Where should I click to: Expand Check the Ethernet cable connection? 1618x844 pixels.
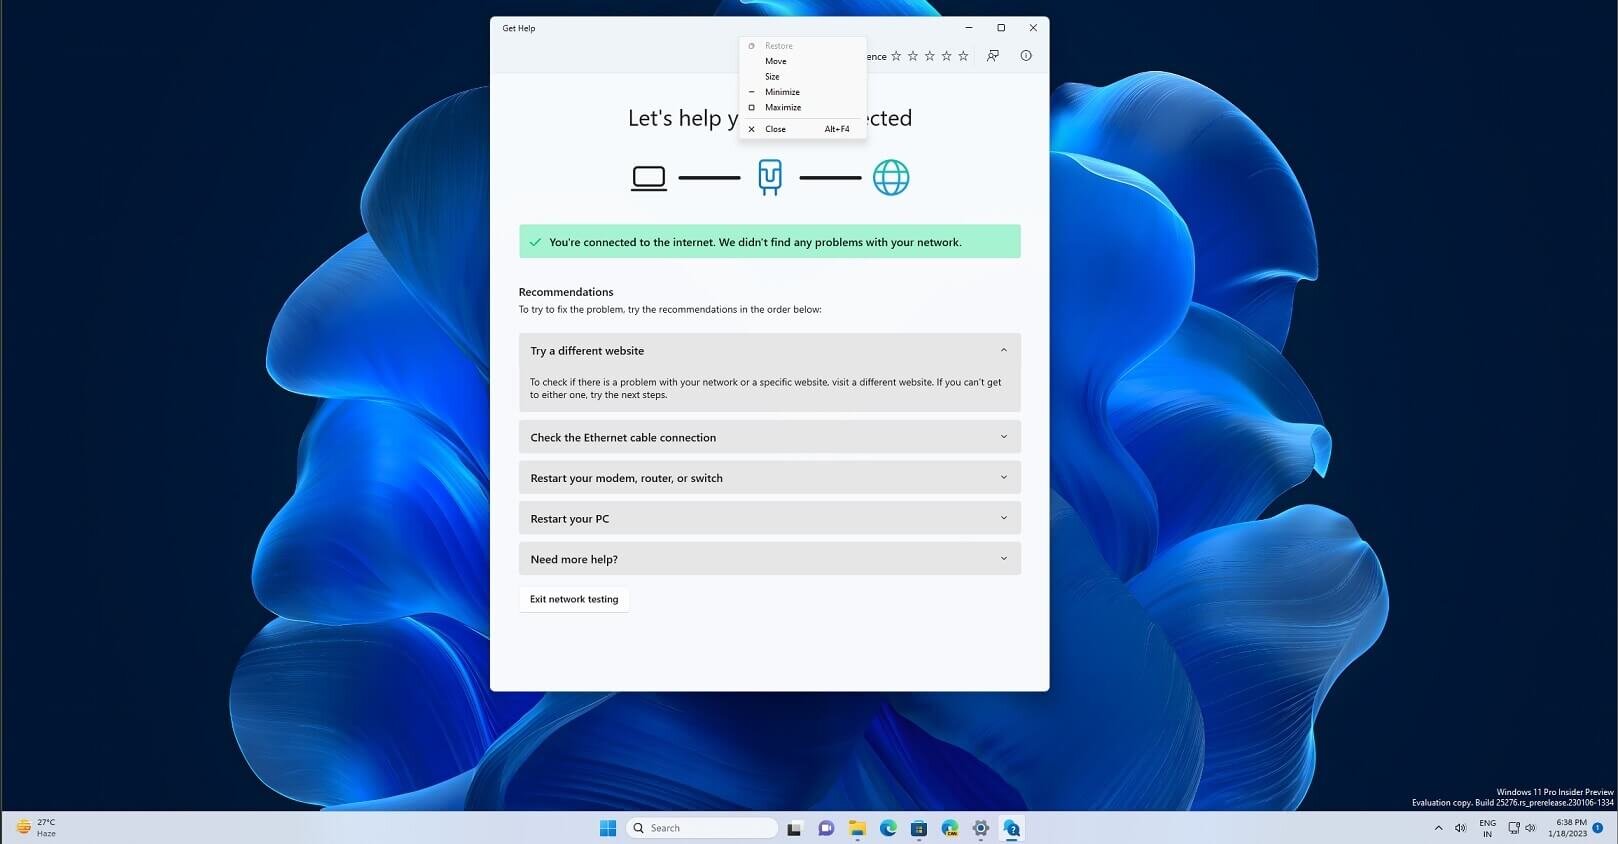(770, 437)
